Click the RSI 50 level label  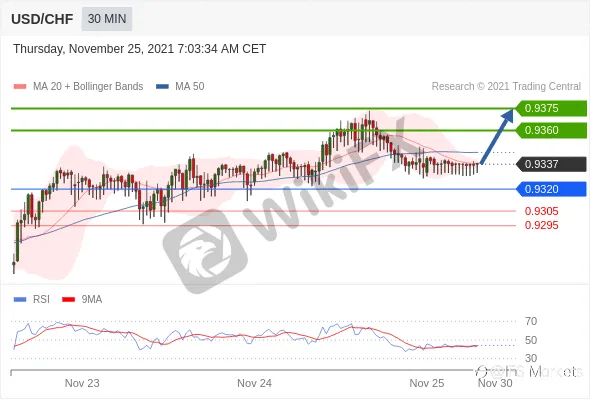click(x=531, y=340)
